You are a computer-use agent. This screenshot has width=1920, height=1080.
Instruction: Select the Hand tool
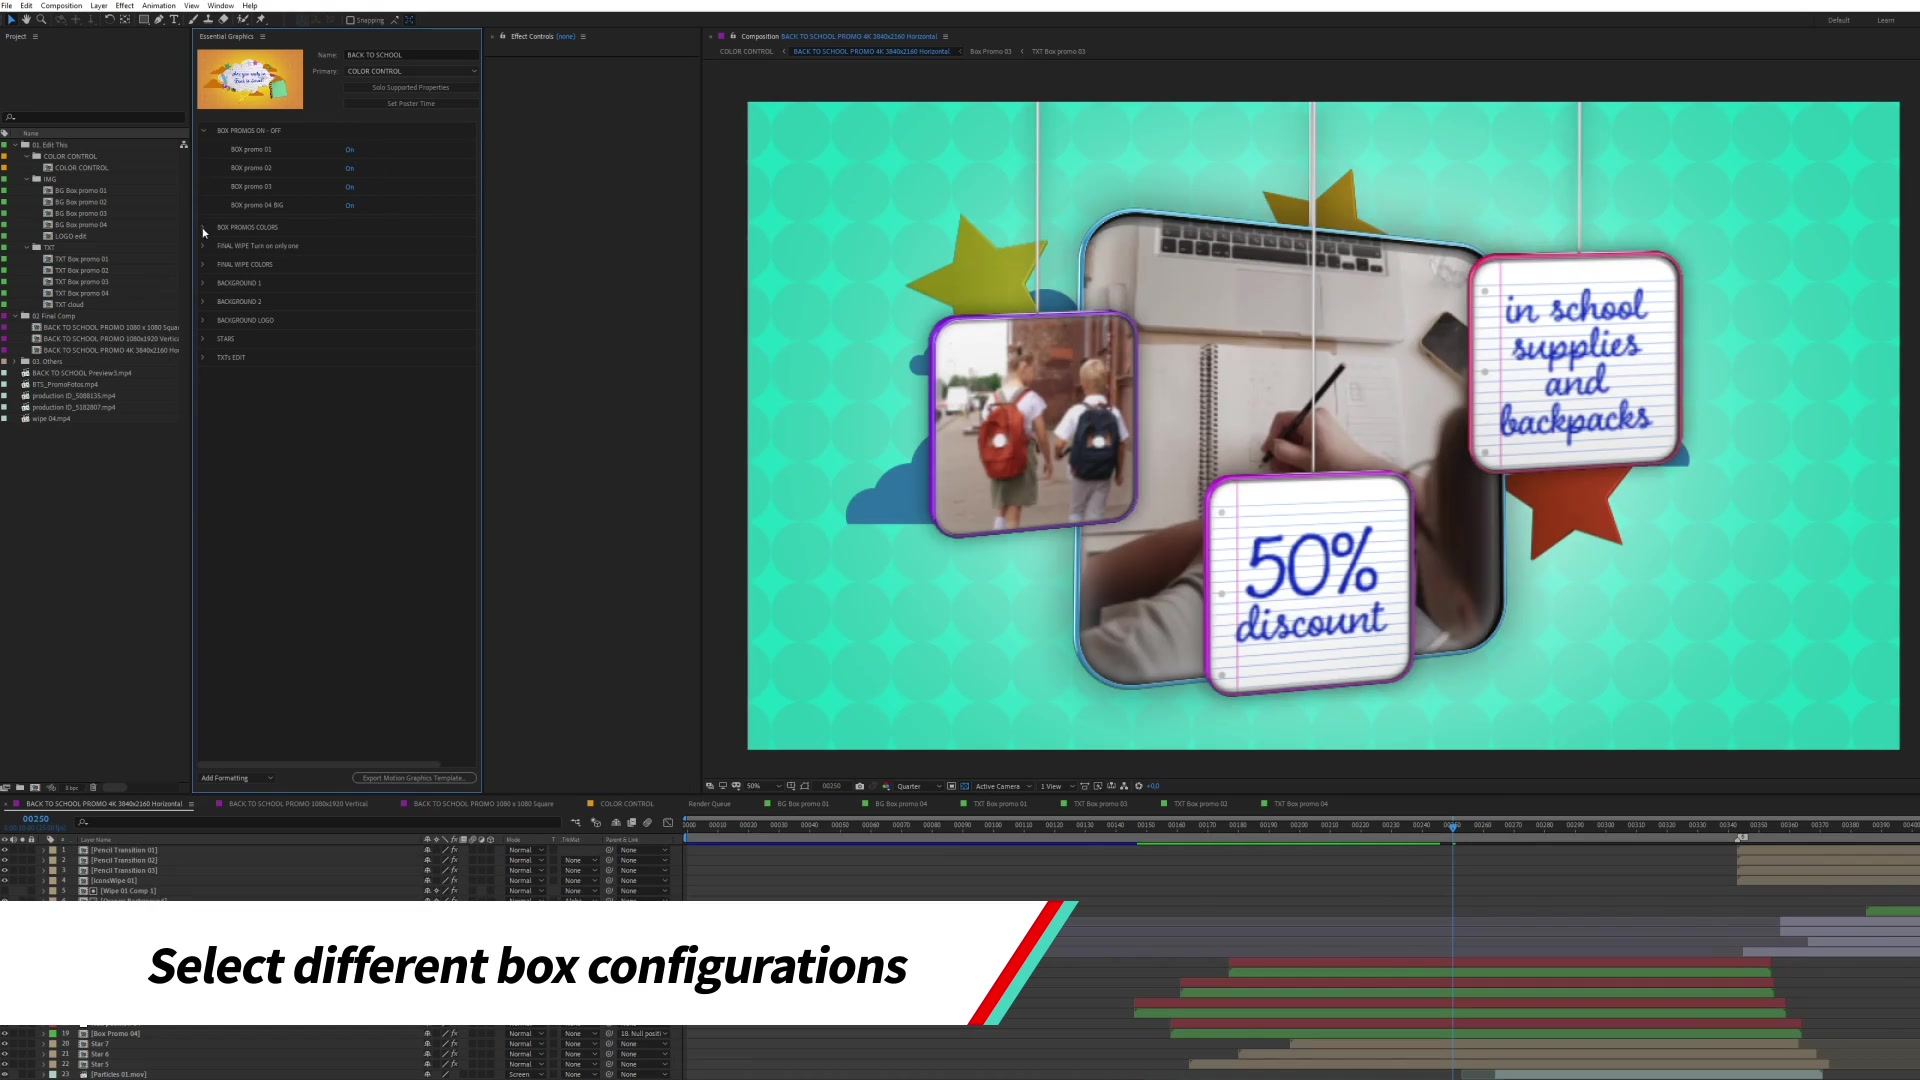click(26, 19)
